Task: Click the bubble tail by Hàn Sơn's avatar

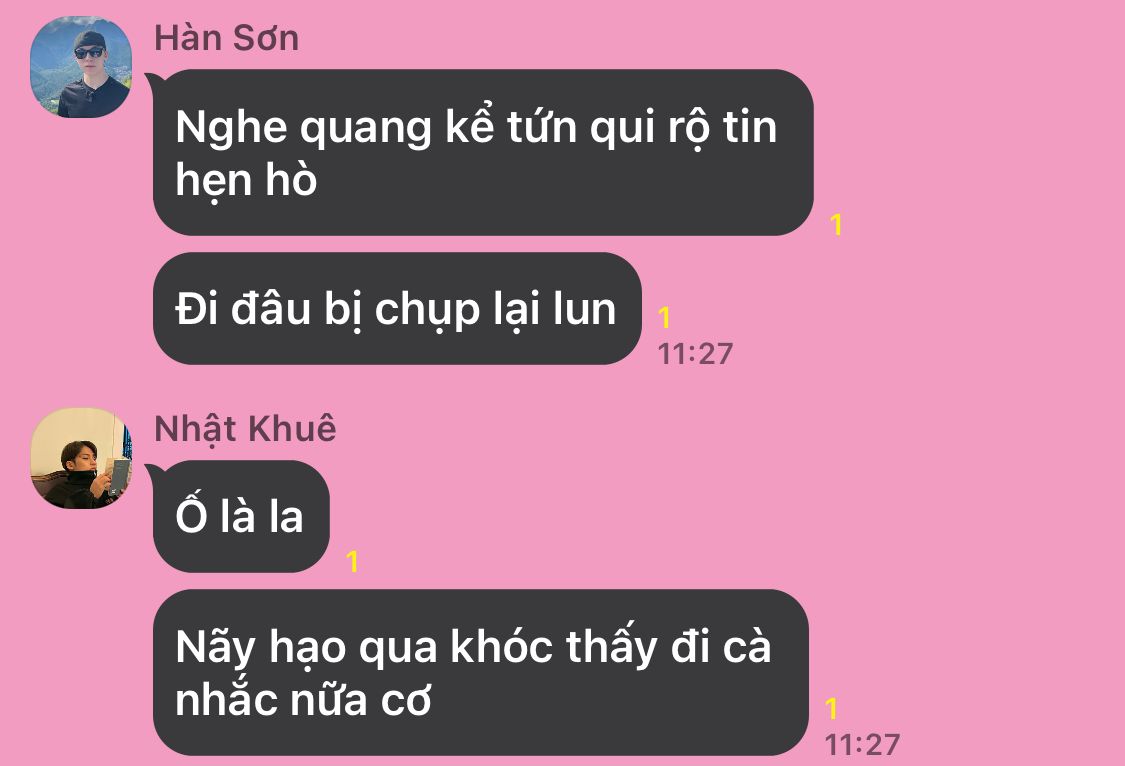Action: (152, 80)
